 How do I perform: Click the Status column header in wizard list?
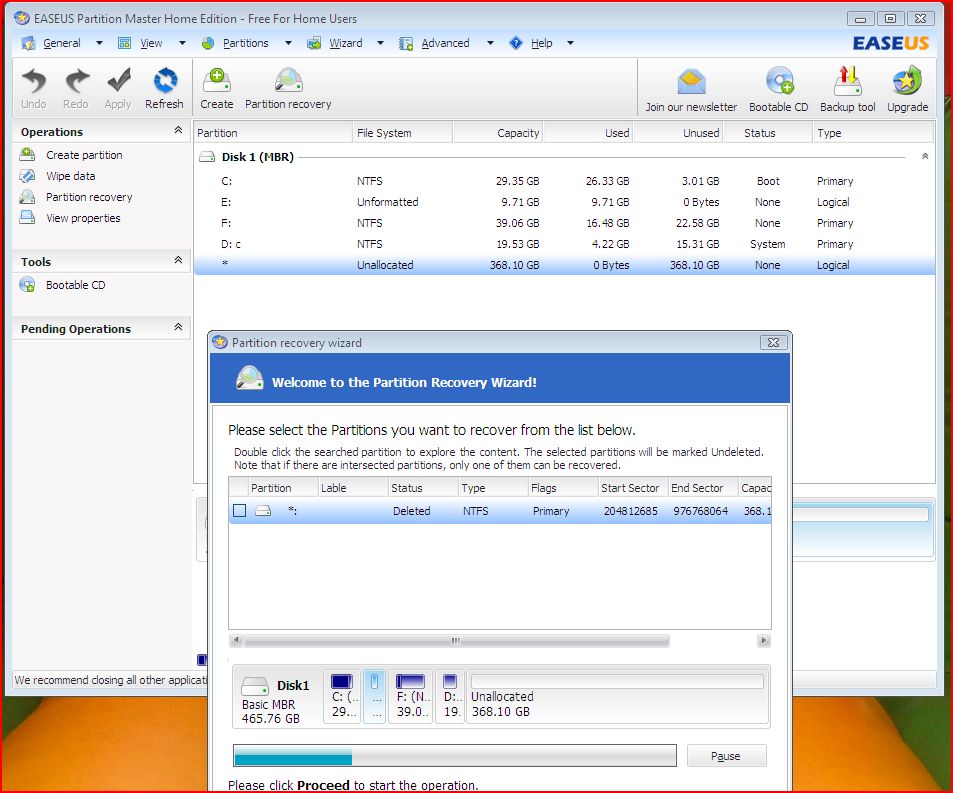pos(422,488)
